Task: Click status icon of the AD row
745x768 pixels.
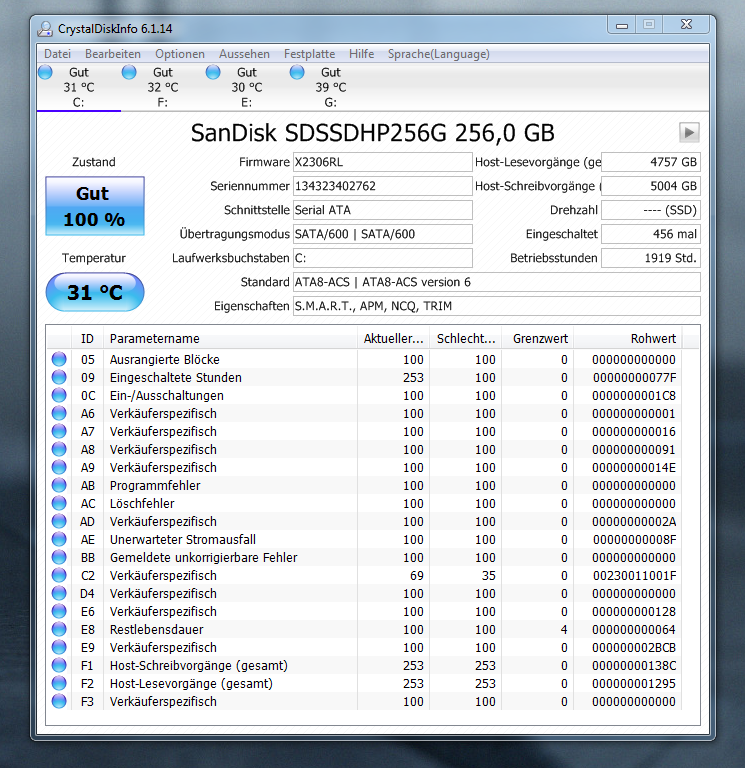Action: [x=59, y=522]
